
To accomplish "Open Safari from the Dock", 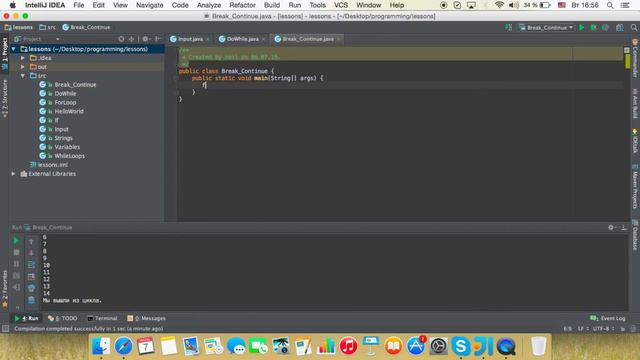I will click(123, 347).
